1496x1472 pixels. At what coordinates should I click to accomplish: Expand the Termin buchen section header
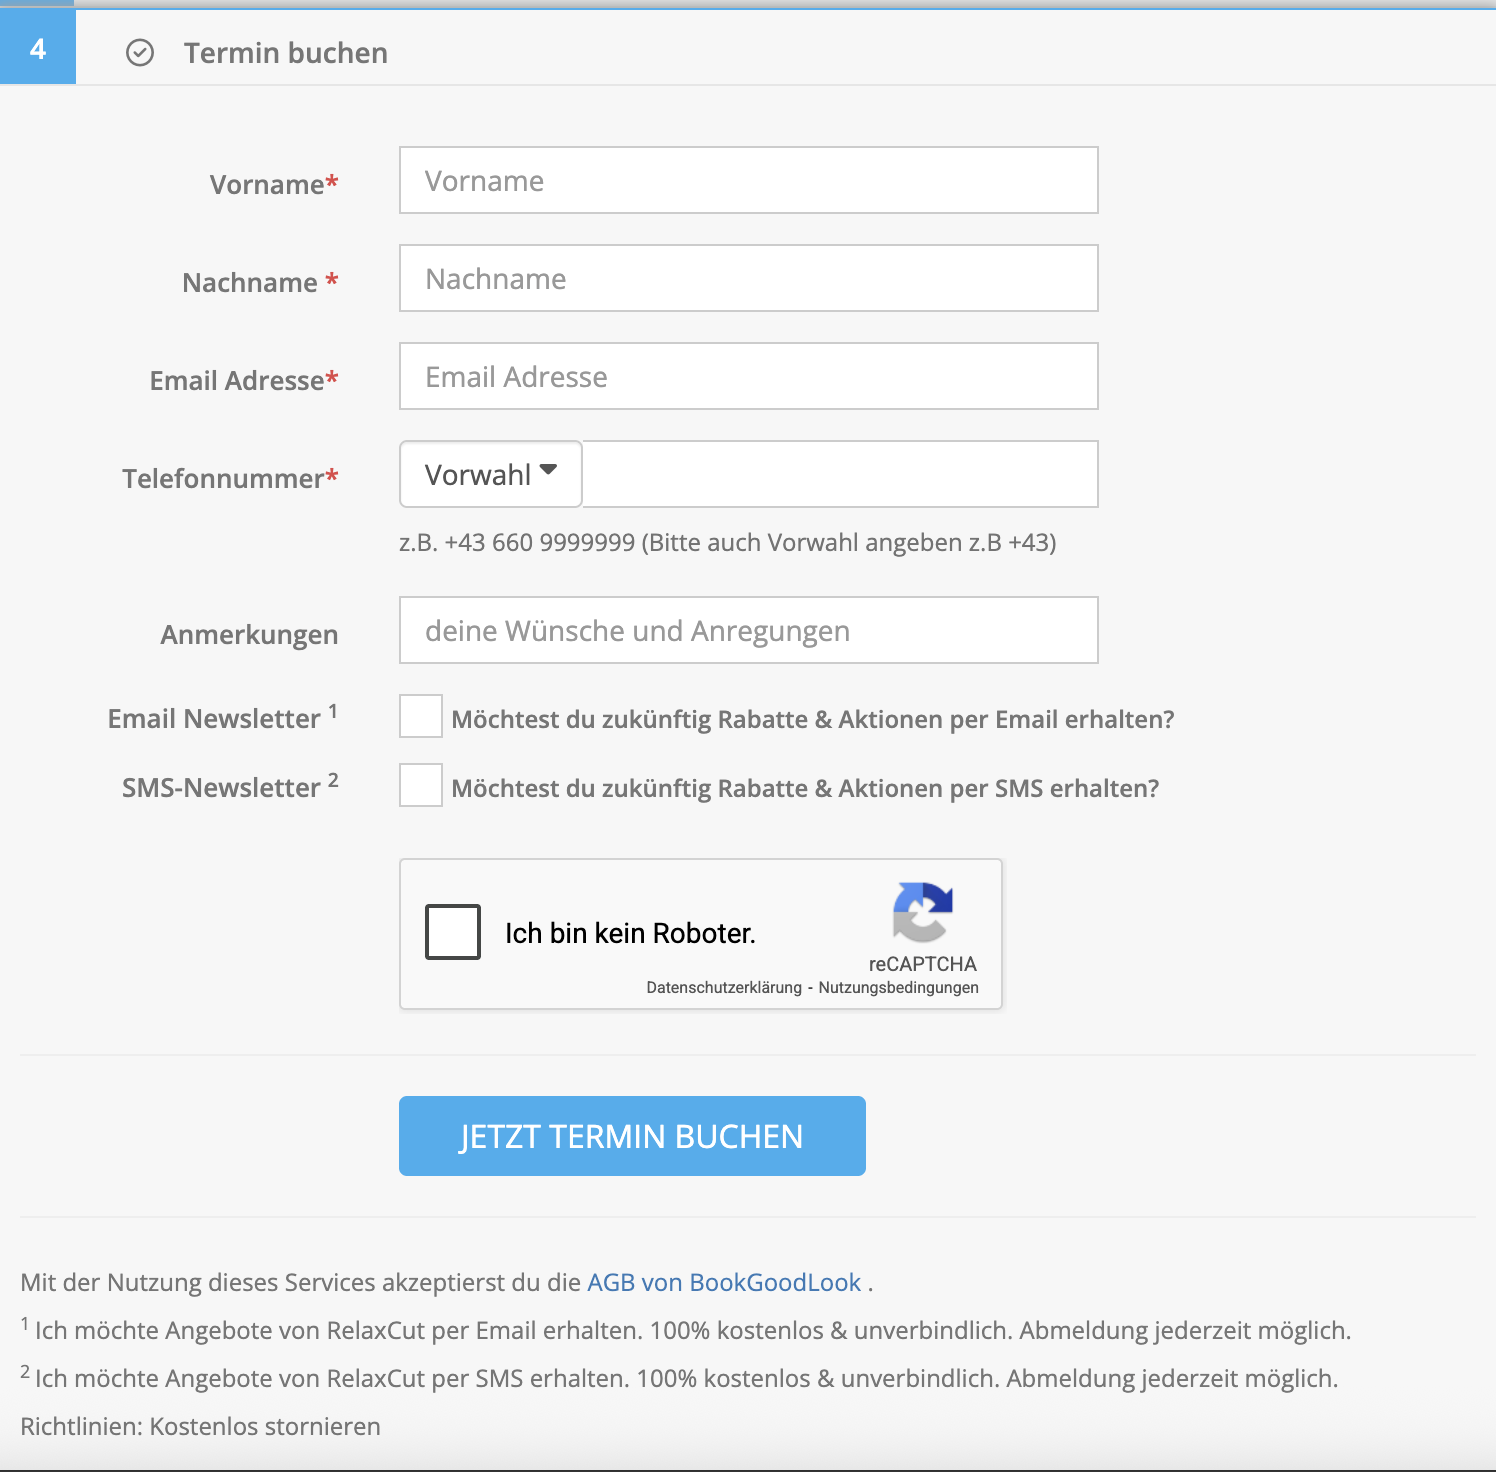click(x=286, y=53)
